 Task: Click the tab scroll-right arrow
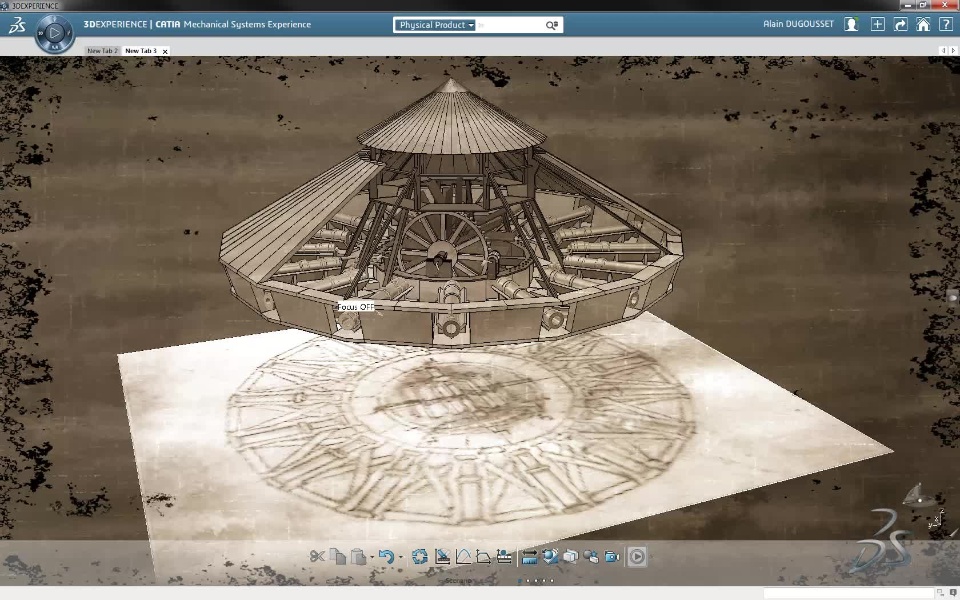point(953,50)
